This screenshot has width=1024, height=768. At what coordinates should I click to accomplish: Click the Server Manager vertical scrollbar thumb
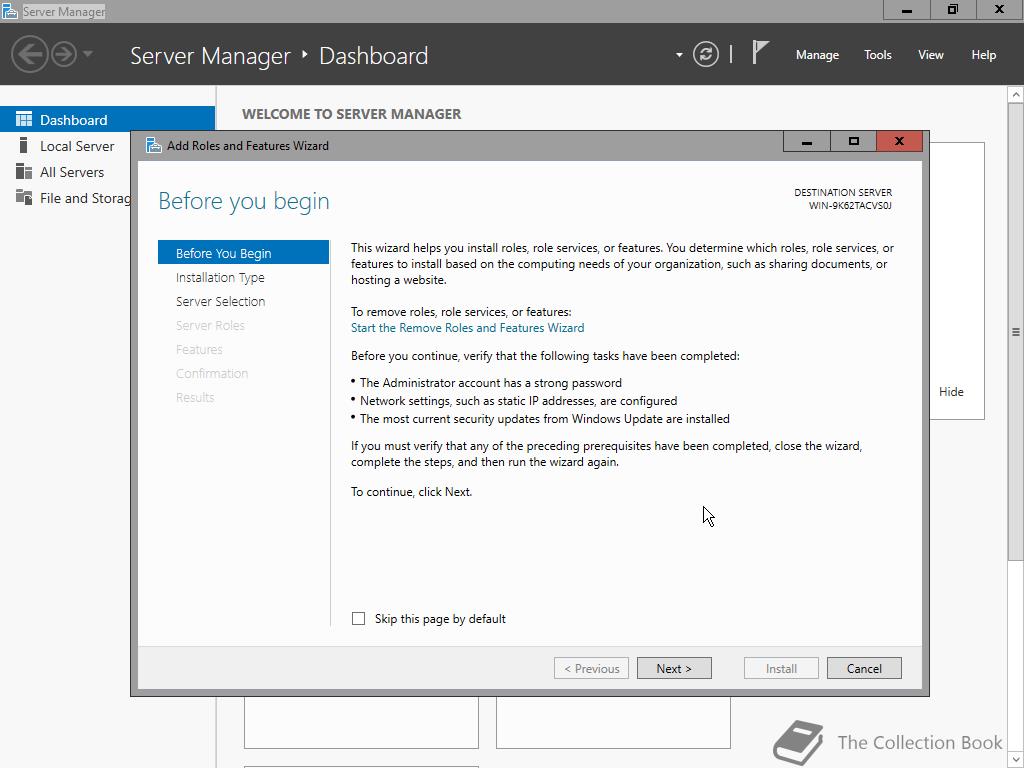pyautogui.click(x=1016, y=332)
